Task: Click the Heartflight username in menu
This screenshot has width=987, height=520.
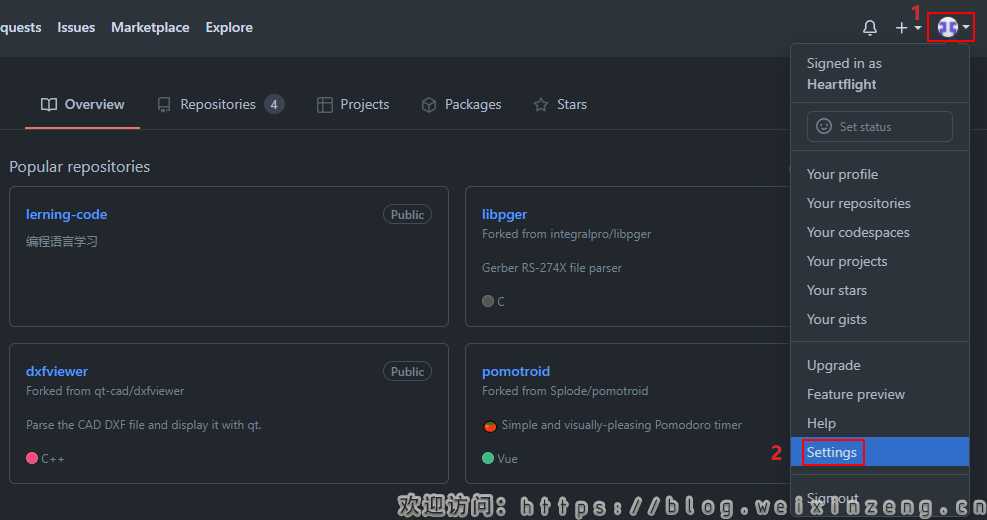Action: coord(841,84)
